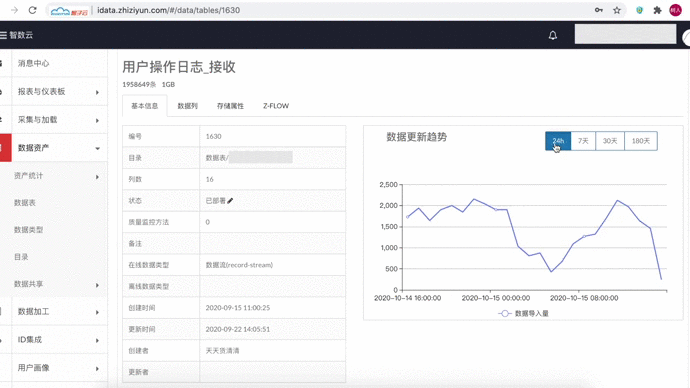The image size is (690, 388).
Task: Open 用户画像 sidebar item
Action: 33,368
